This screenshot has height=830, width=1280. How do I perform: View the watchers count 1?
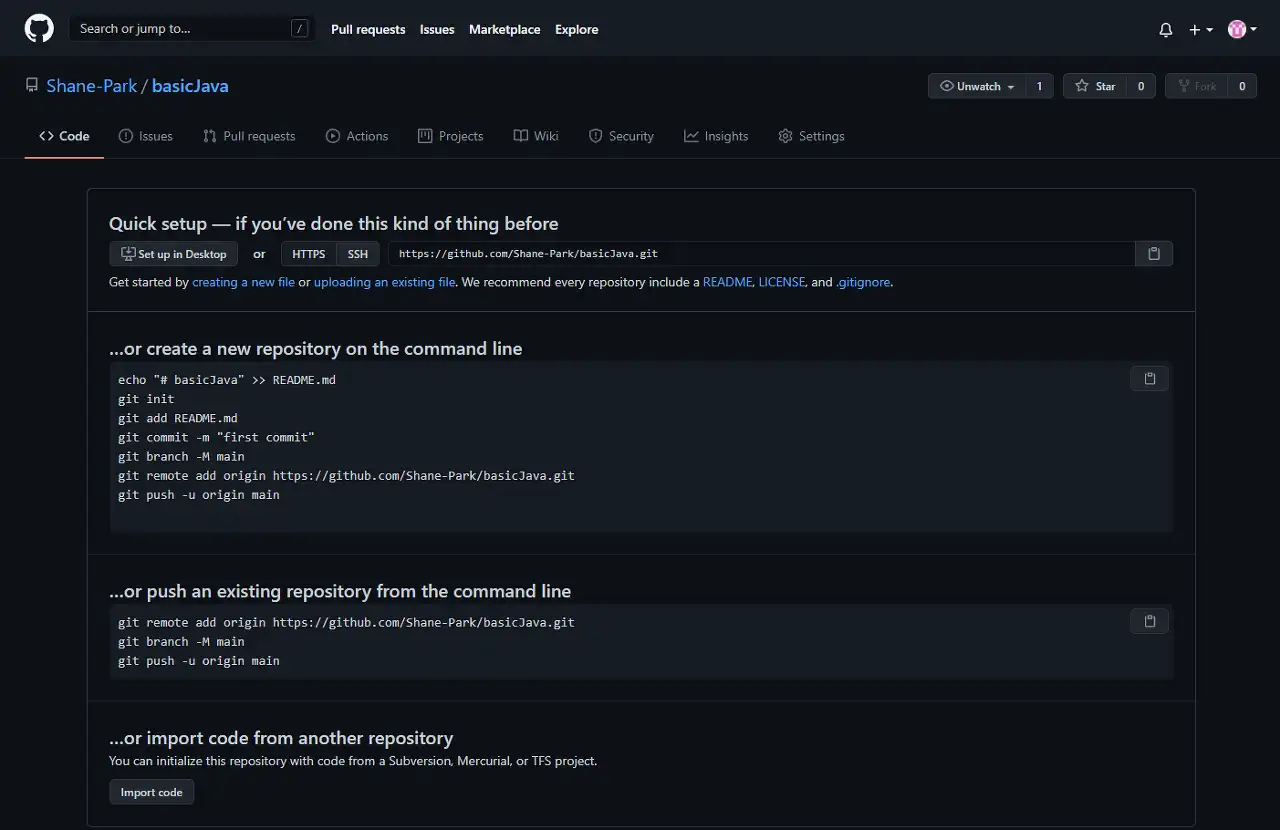coord(1039,86)
